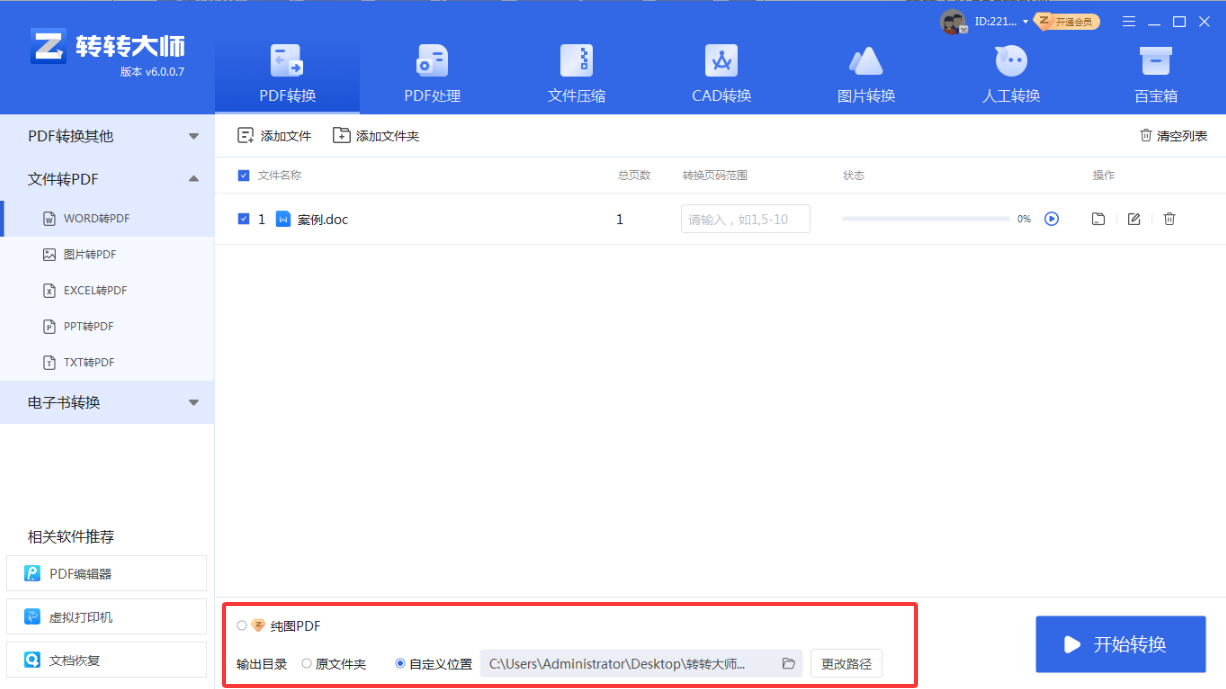This screenshot has width=1226, height=689.
Task: Select the 图片转换 tab
Action: 866,74
